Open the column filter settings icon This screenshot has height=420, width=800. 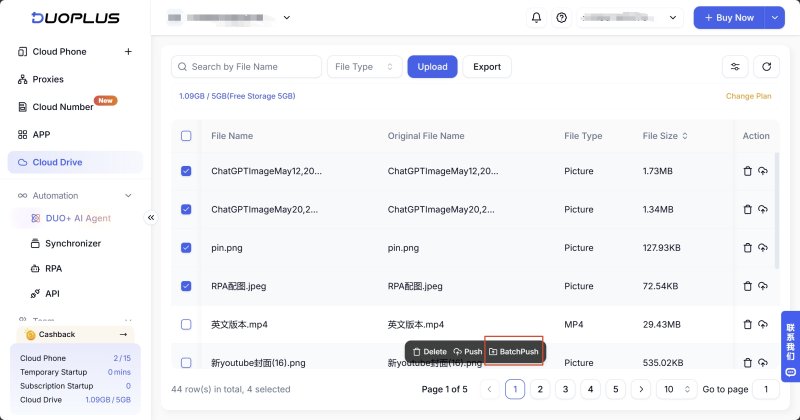(735, 67)
